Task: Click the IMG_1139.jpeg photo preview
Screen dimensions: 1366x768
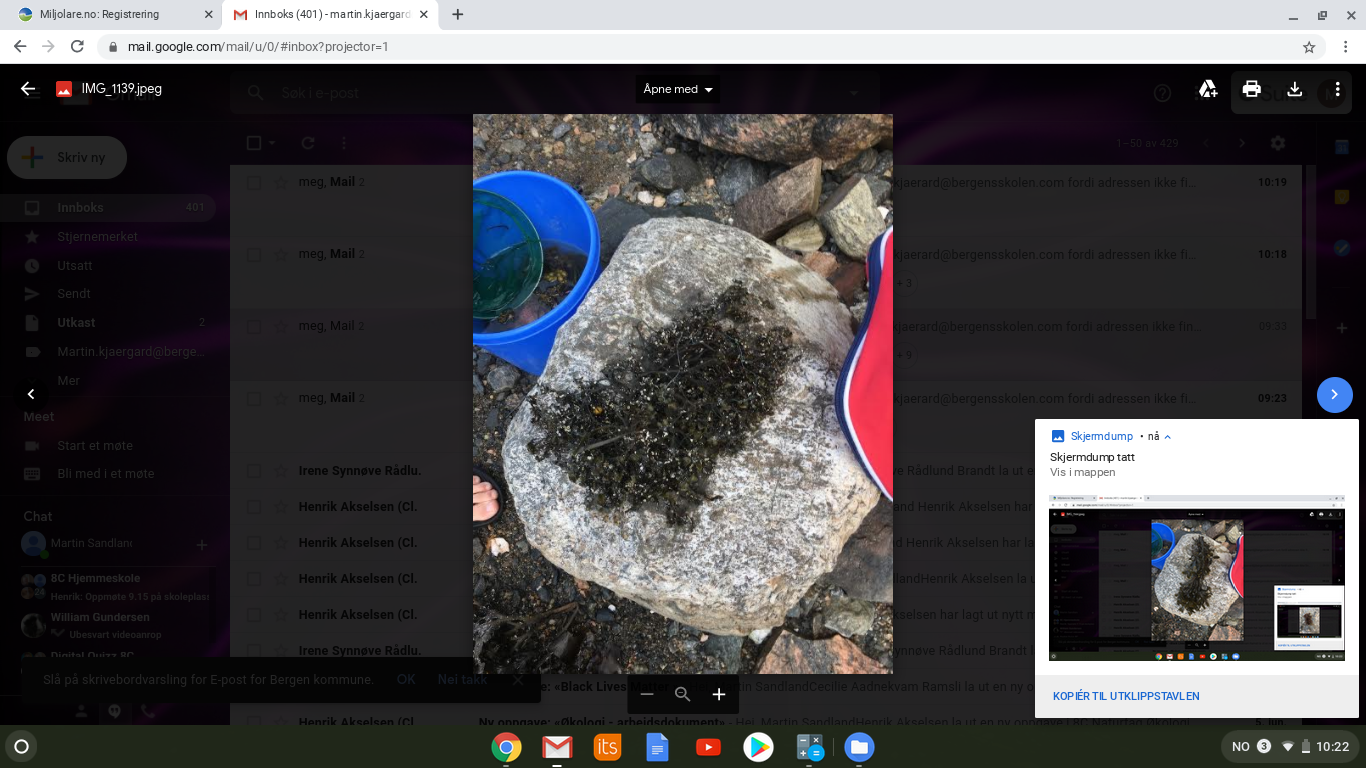Action: point(683,393)
